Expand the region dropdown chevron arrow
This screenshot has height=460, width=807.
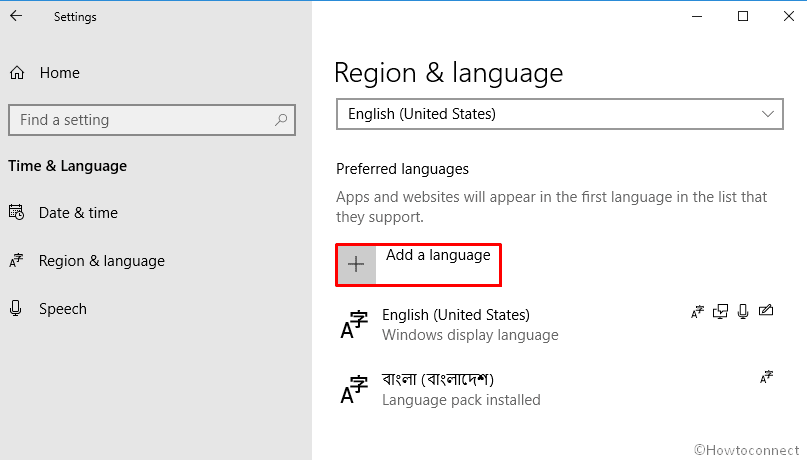pyautogui.click(x=768, y=114)
